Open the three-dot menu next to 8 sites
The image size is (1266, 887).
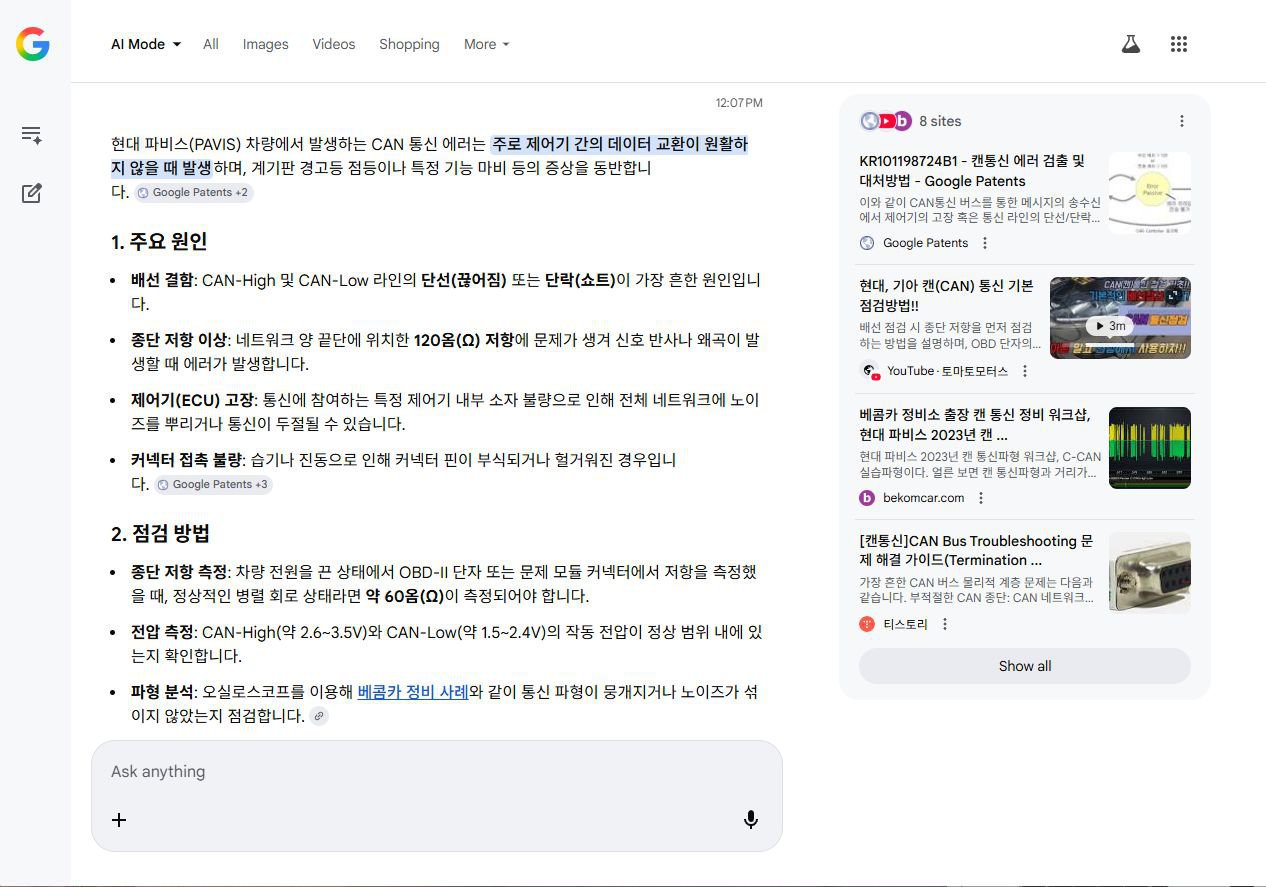pos(1182,121)
